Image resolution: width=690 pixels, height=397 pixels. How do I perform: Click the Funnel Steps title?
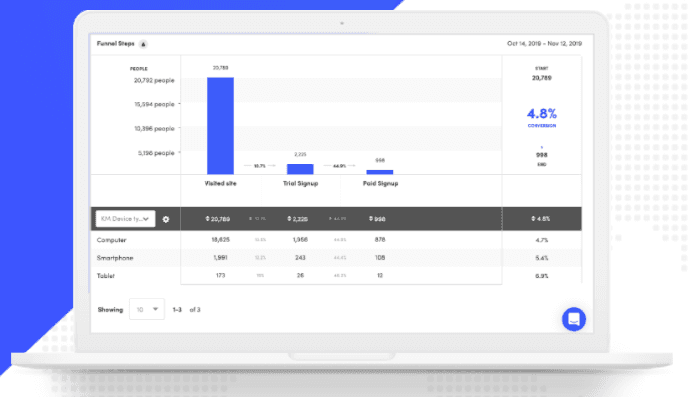[x=115, y=44]
